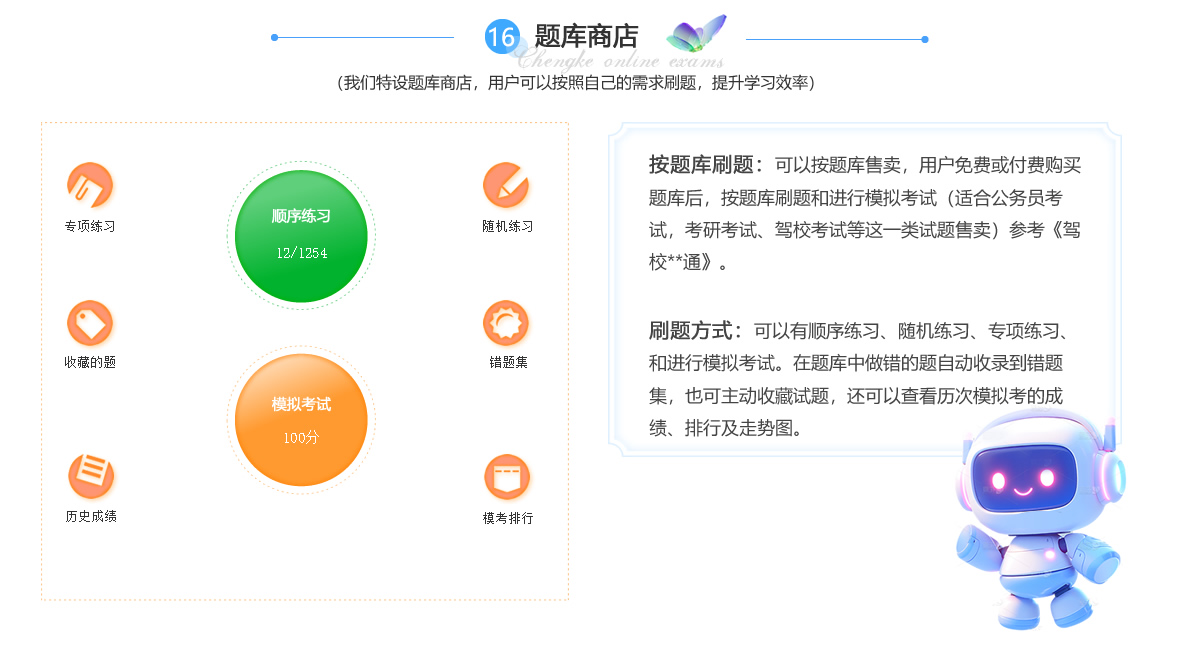Click the 专项练习 text label
Viewport: 1200px width, 649px height.
(90, 226)
